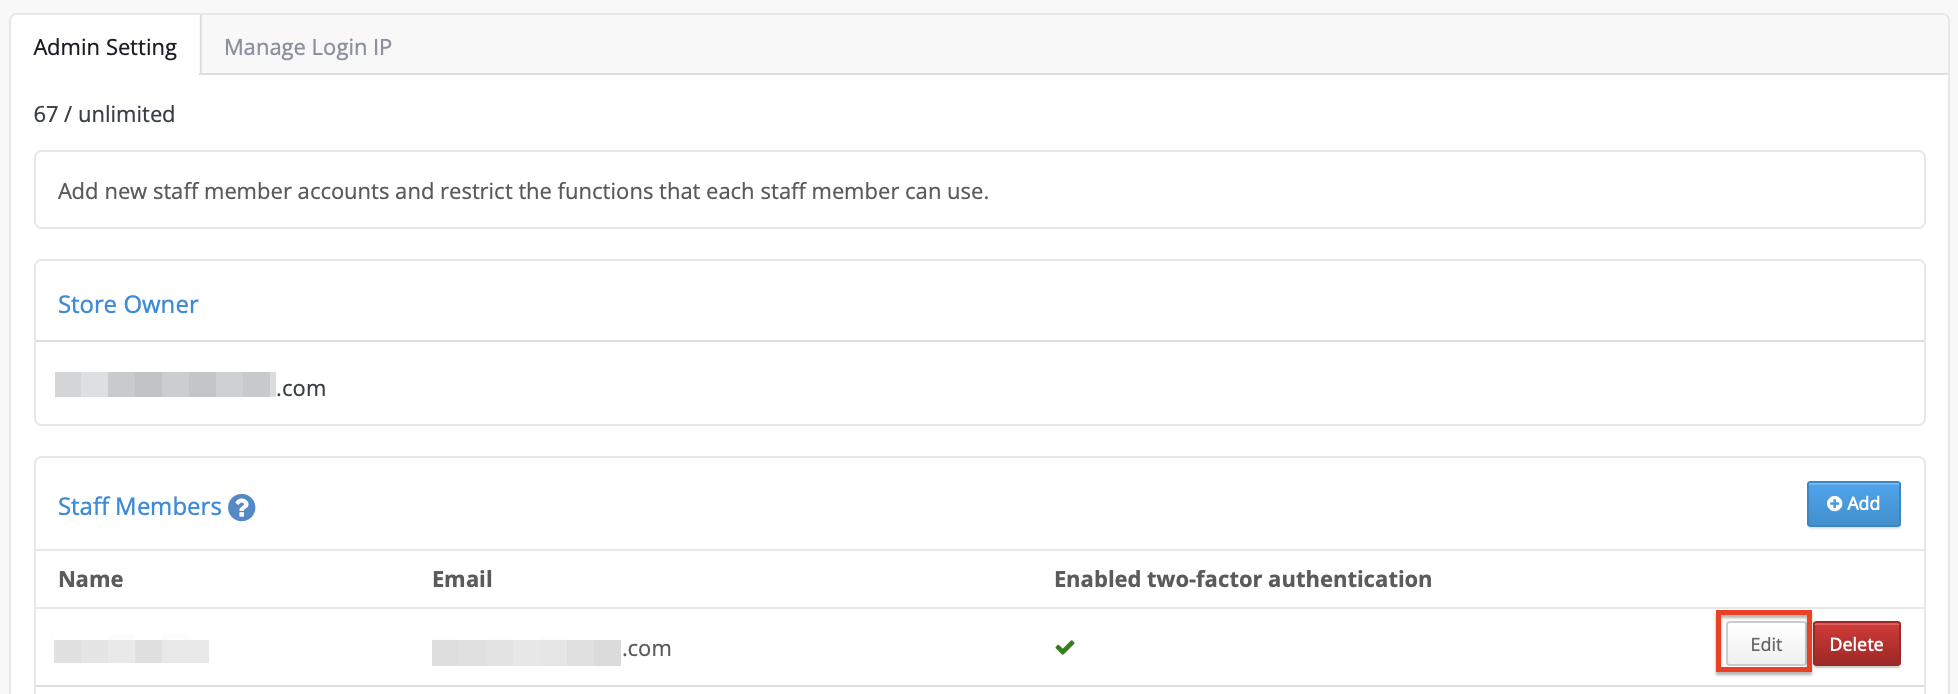Edit the first staff member
Viewport: 1958px width, 694px height.
click(x=1765, y=644)
